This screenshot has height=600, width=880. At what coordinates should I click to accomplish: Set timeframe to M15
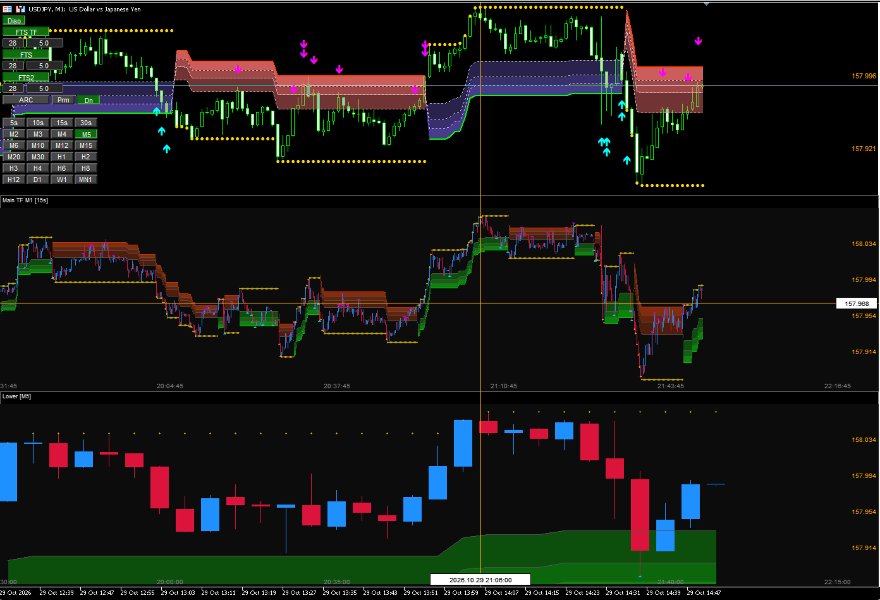click(x=86, y=145)
